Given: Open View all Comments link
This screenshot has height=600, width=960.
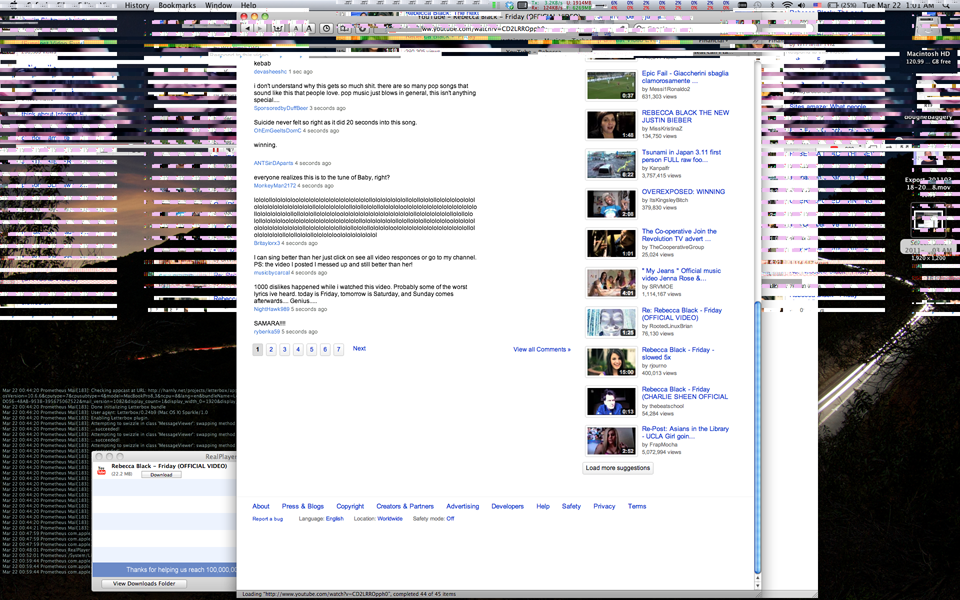Looking at the screenshot, I should click(542, 349).
